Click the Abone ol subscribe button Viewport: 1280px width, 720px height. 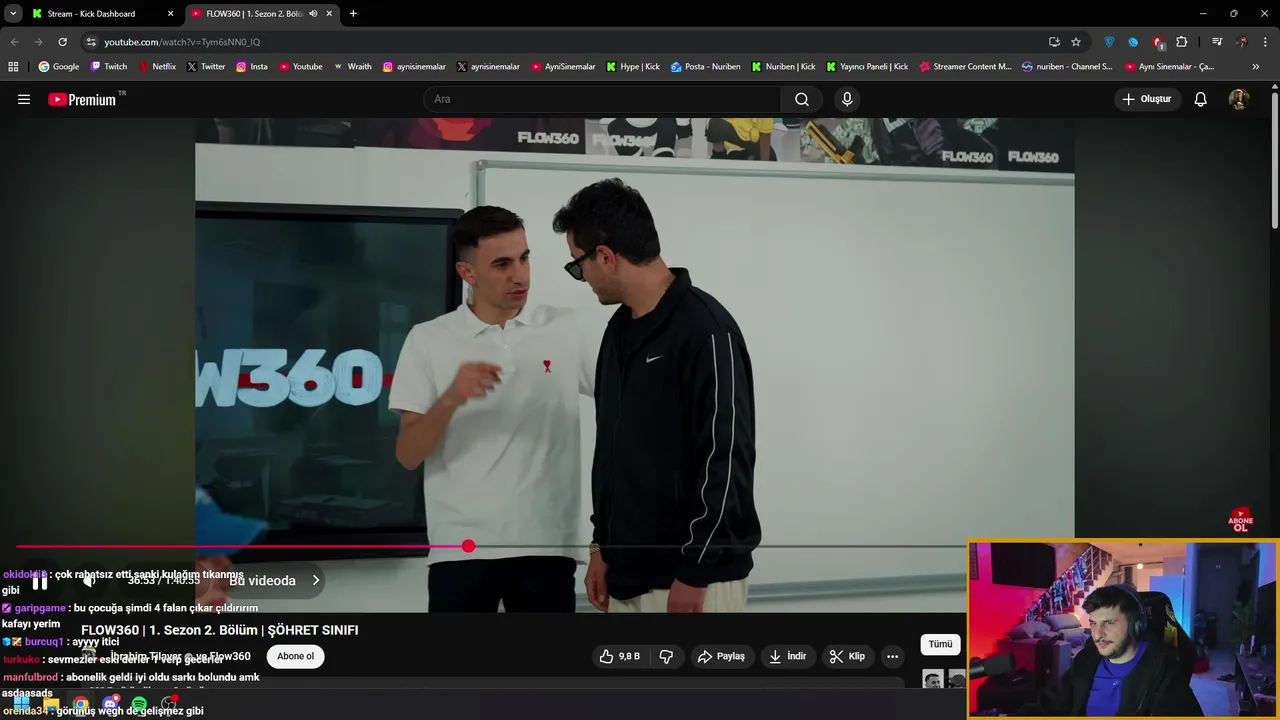click(295, 656)
